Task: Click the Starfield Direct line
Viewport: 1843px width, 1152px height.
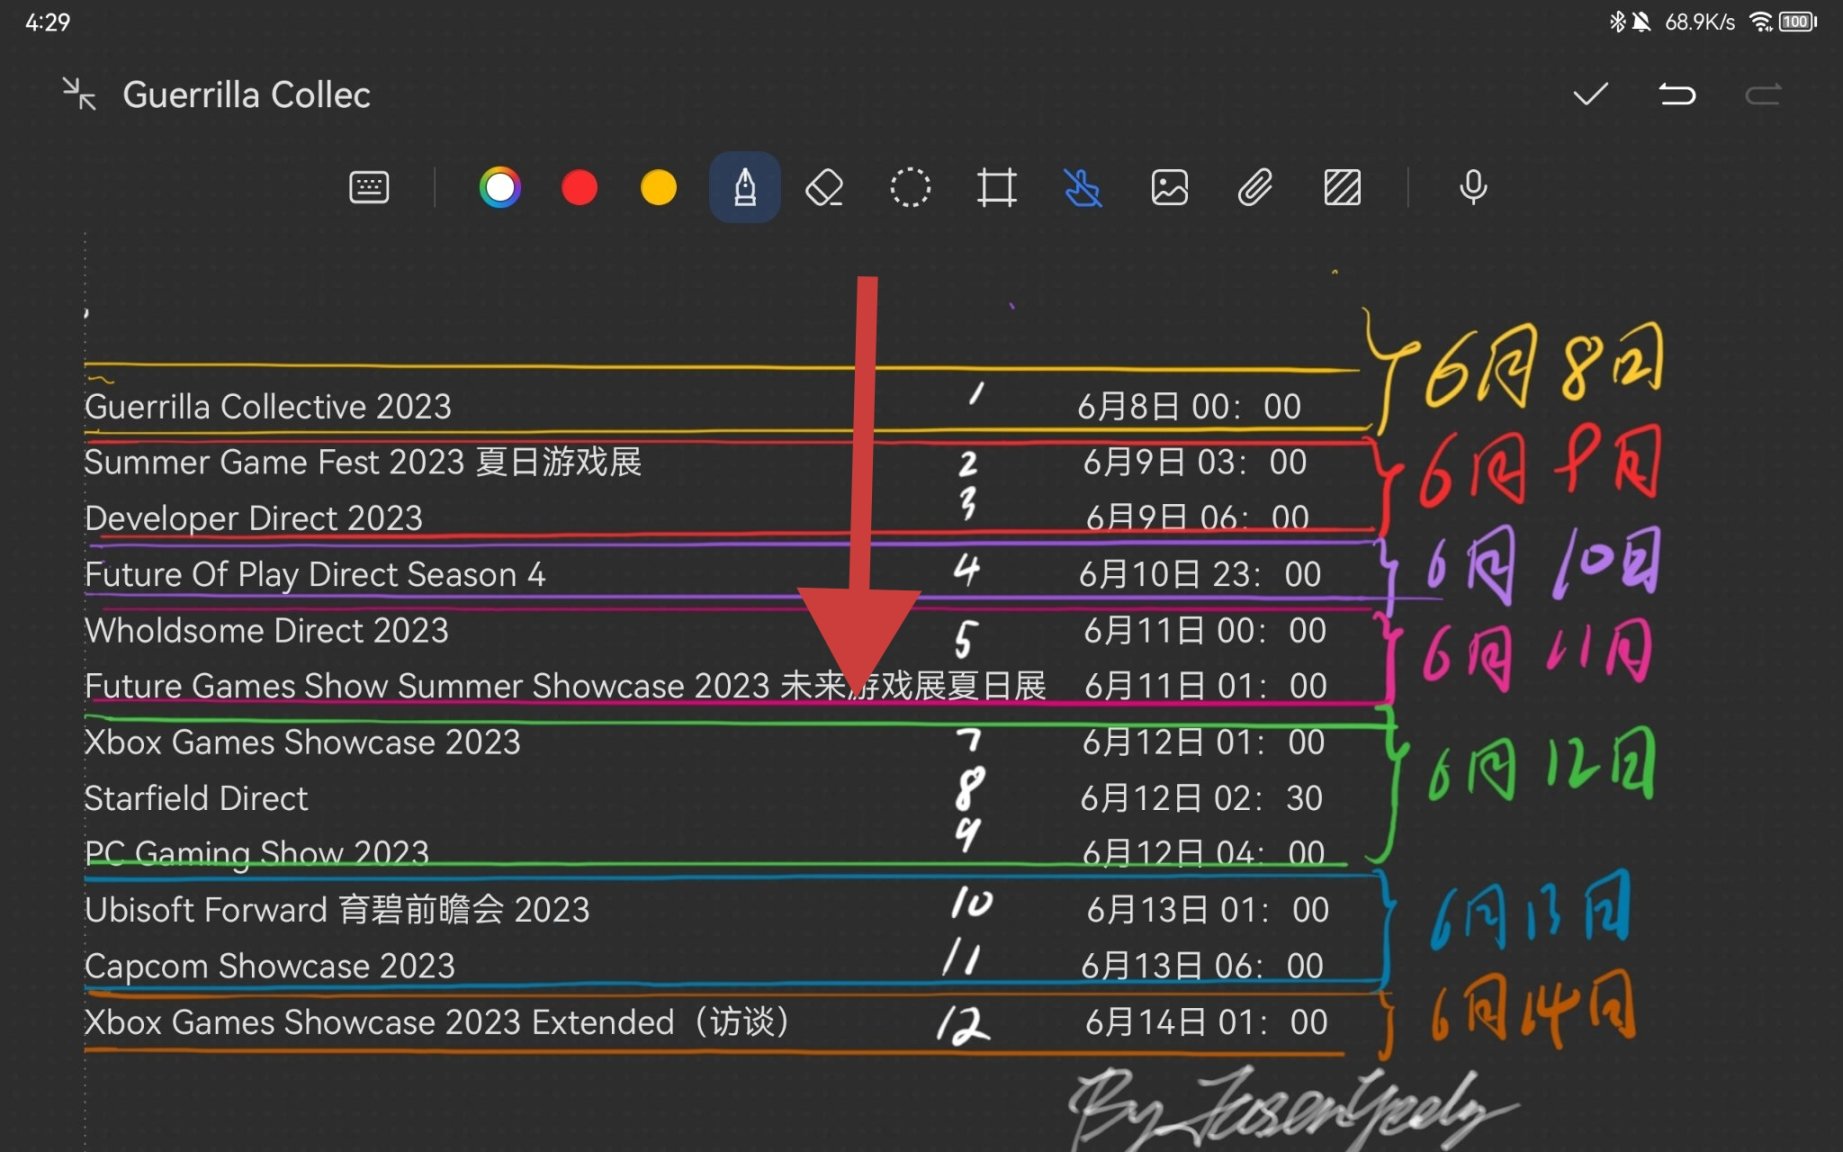Action: tap(196, 798)
